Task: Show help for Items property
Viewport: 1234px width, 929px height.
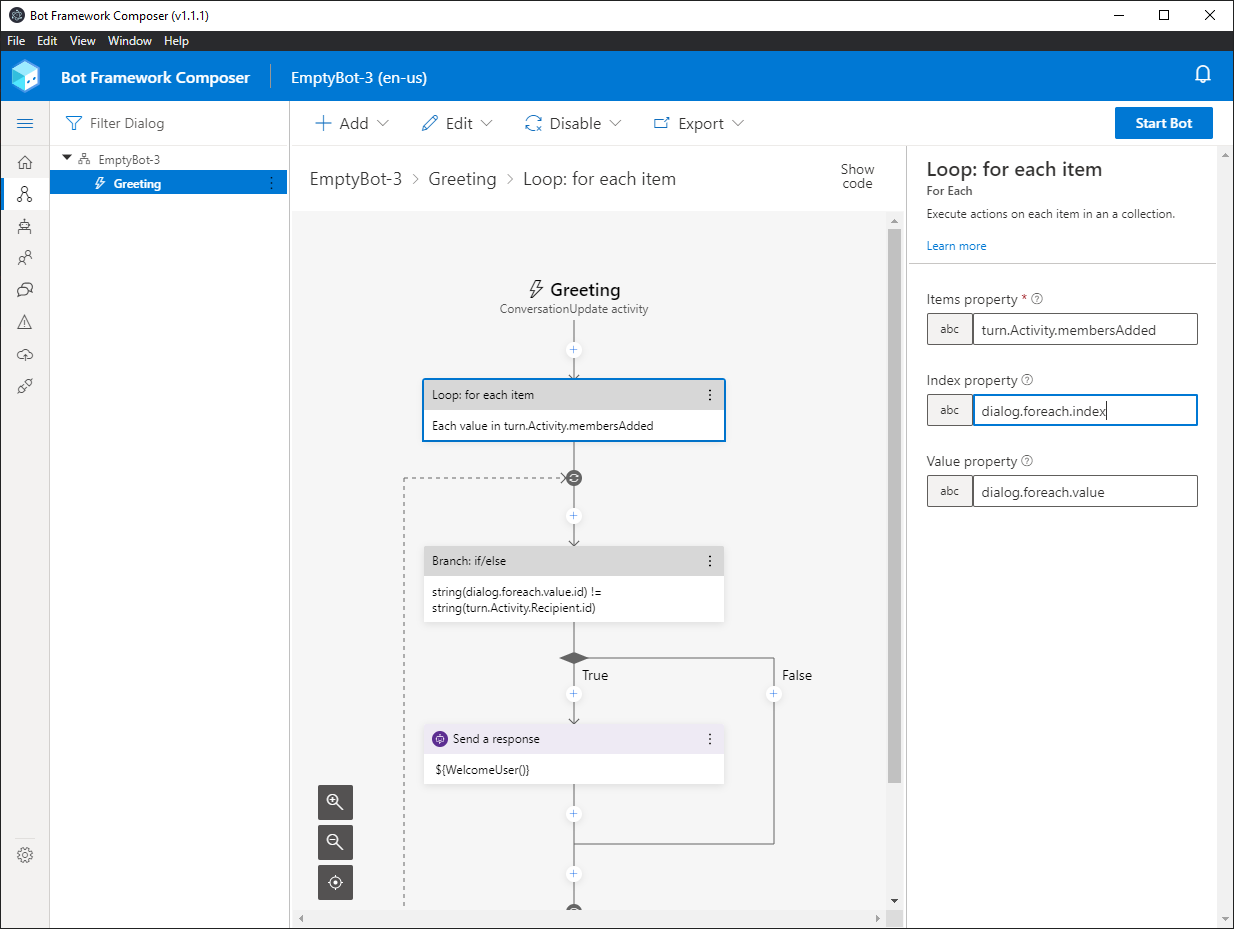Action: tap(1037, 299)
